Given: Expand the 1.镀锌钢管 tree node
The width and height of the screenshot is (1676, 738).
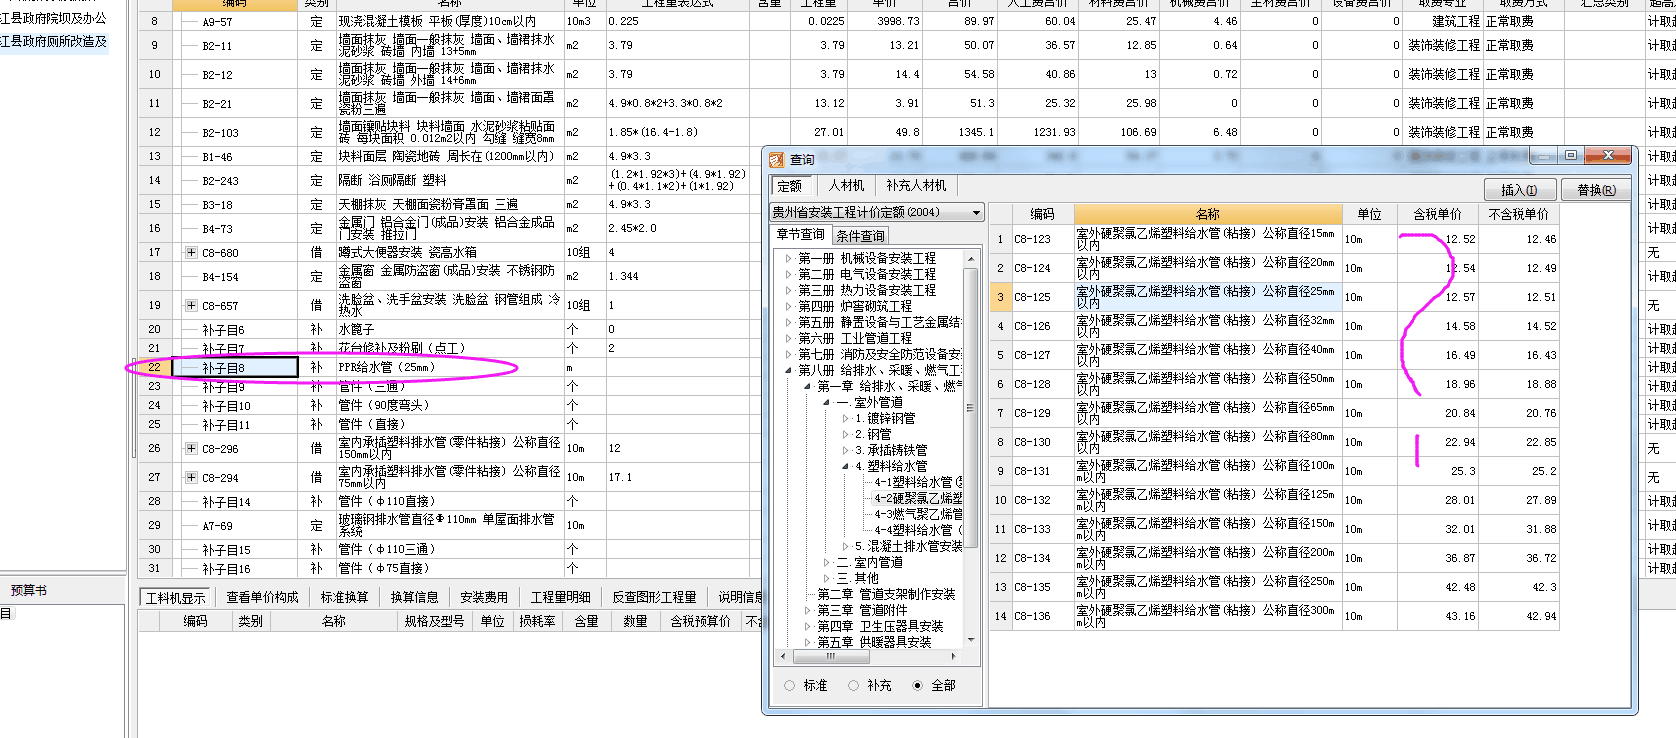Looking at the screenshot, I should [845, 418].
